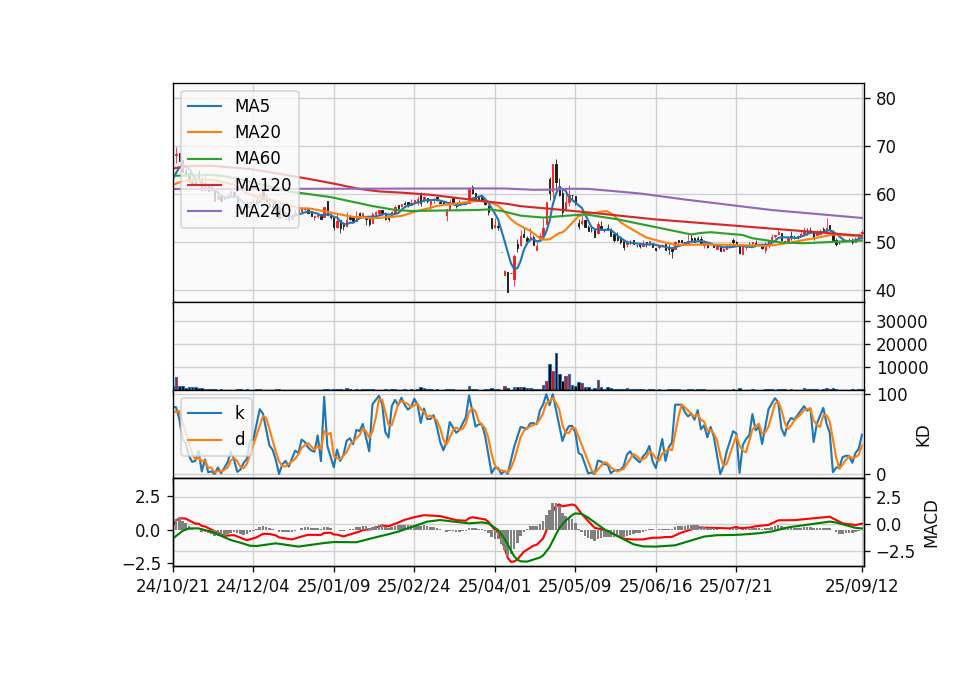This screenshot has width=960, height=690.
Task: Click the MA5 legend label
Action: coord(252,106)
